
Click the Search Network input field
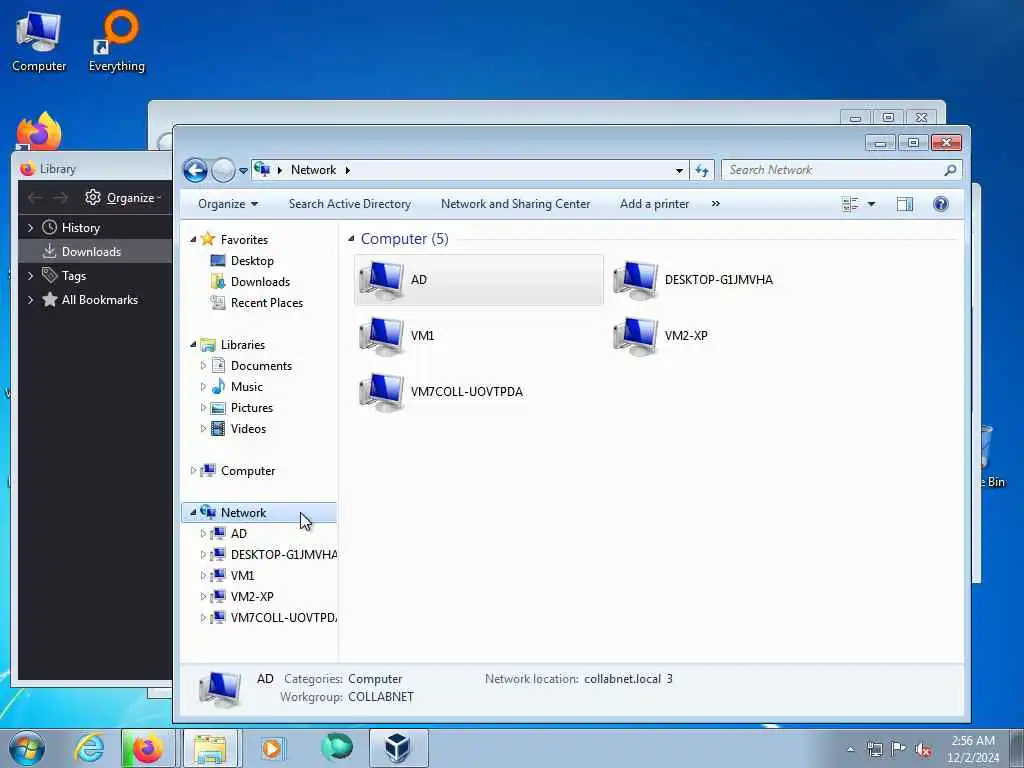tap(833, 170)
